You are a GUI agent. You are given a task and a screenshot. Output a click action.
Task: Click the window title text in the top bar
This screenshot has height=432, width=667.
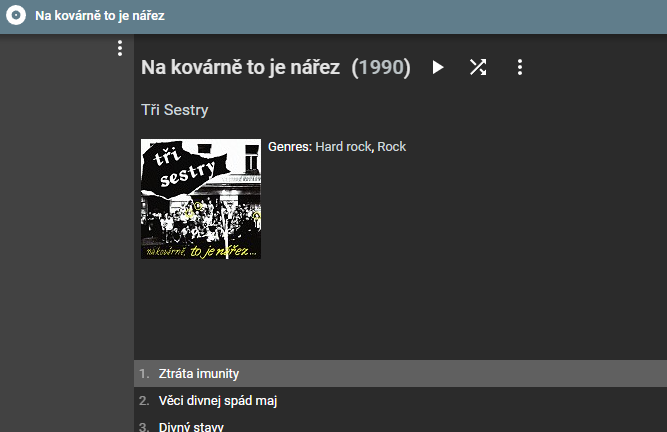(100, 17)
